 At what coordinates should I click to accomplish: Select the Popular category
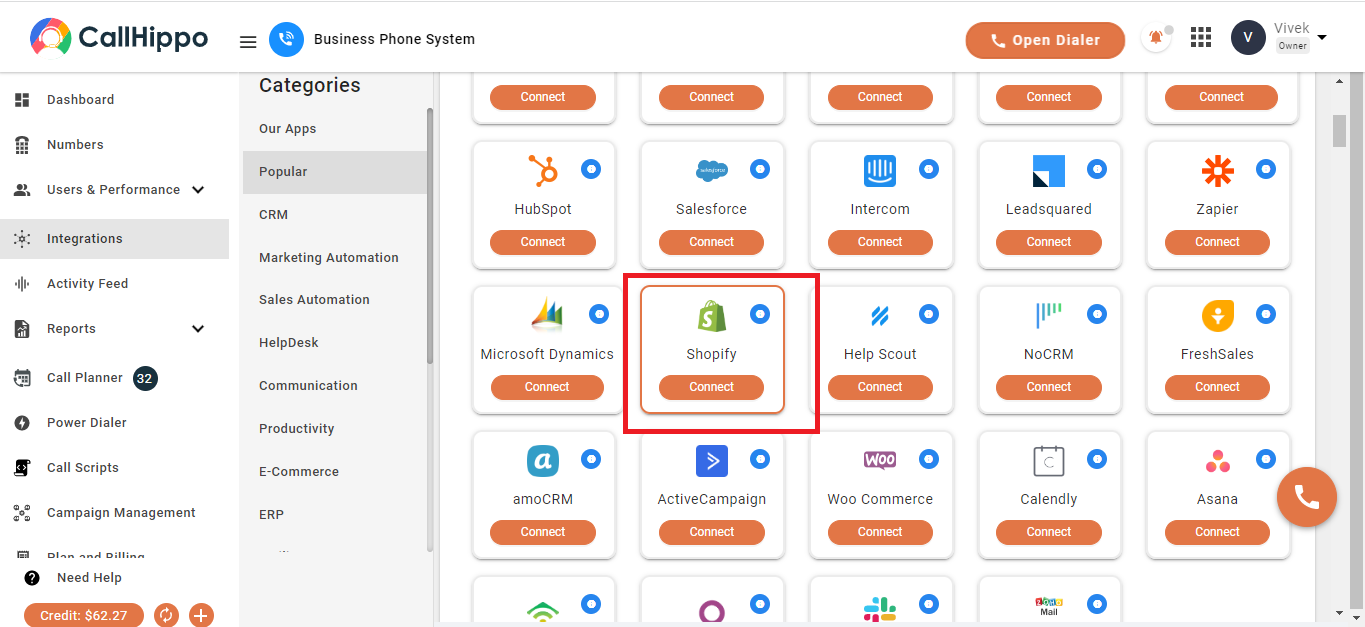click(334, 172)
